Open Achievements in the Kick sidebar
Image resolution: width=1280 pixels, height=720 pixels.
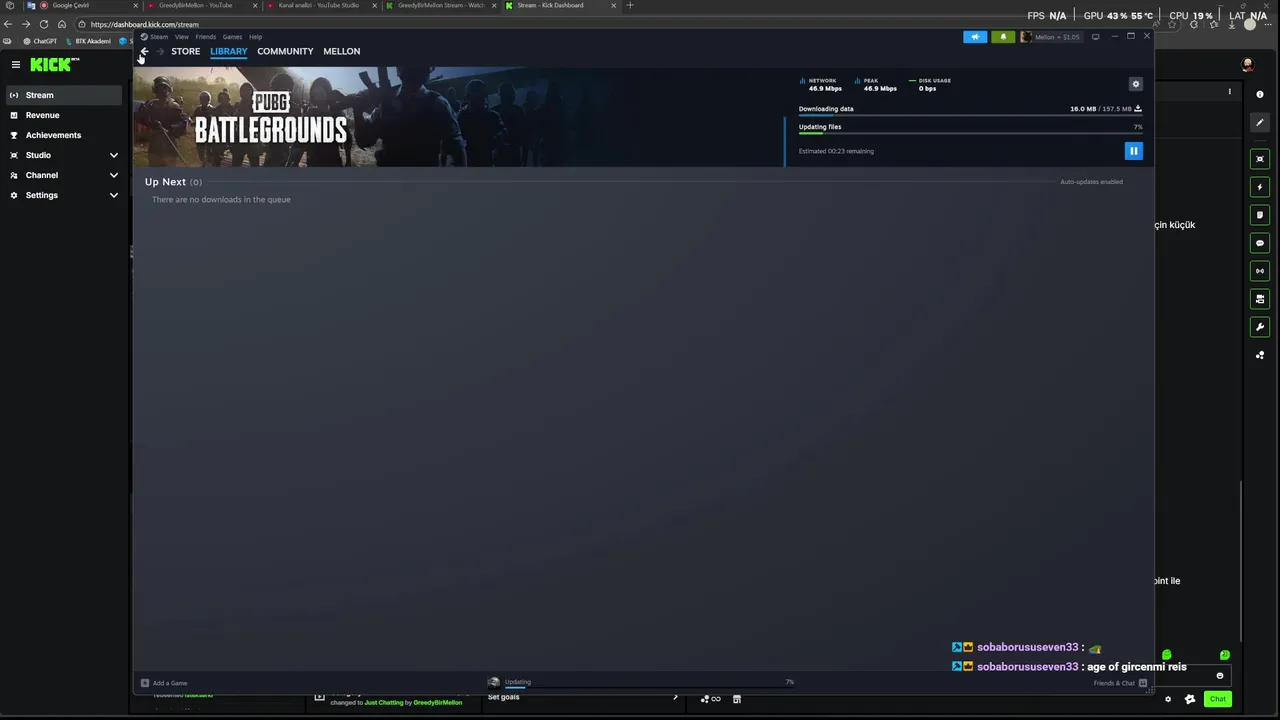pyautogui.click(x=66, y=135)
